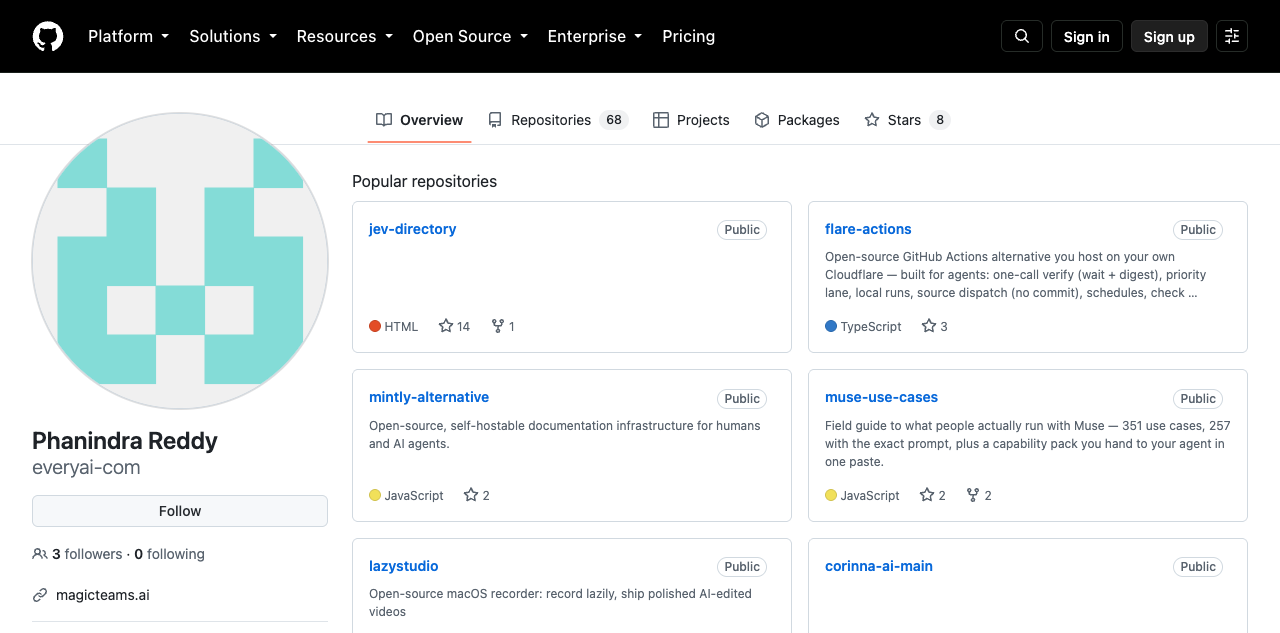Click the cube icon on Packages tab
This screenshot has width=1280, height=633.
762,120
